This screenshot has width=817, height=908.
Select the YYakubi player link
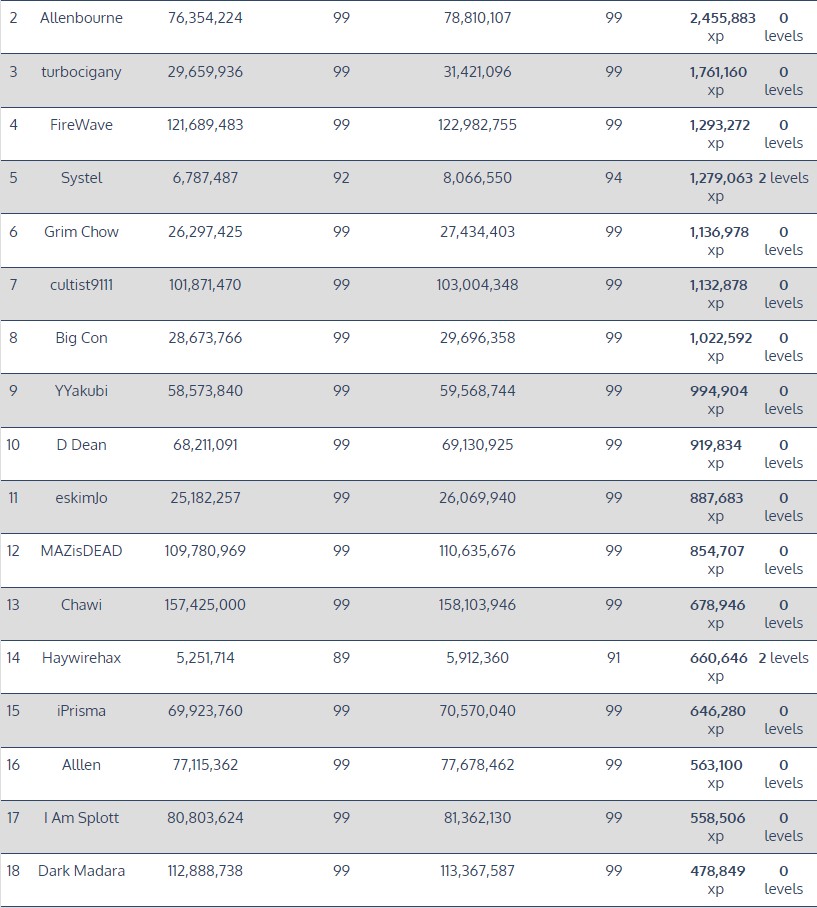tap(81, 391)
